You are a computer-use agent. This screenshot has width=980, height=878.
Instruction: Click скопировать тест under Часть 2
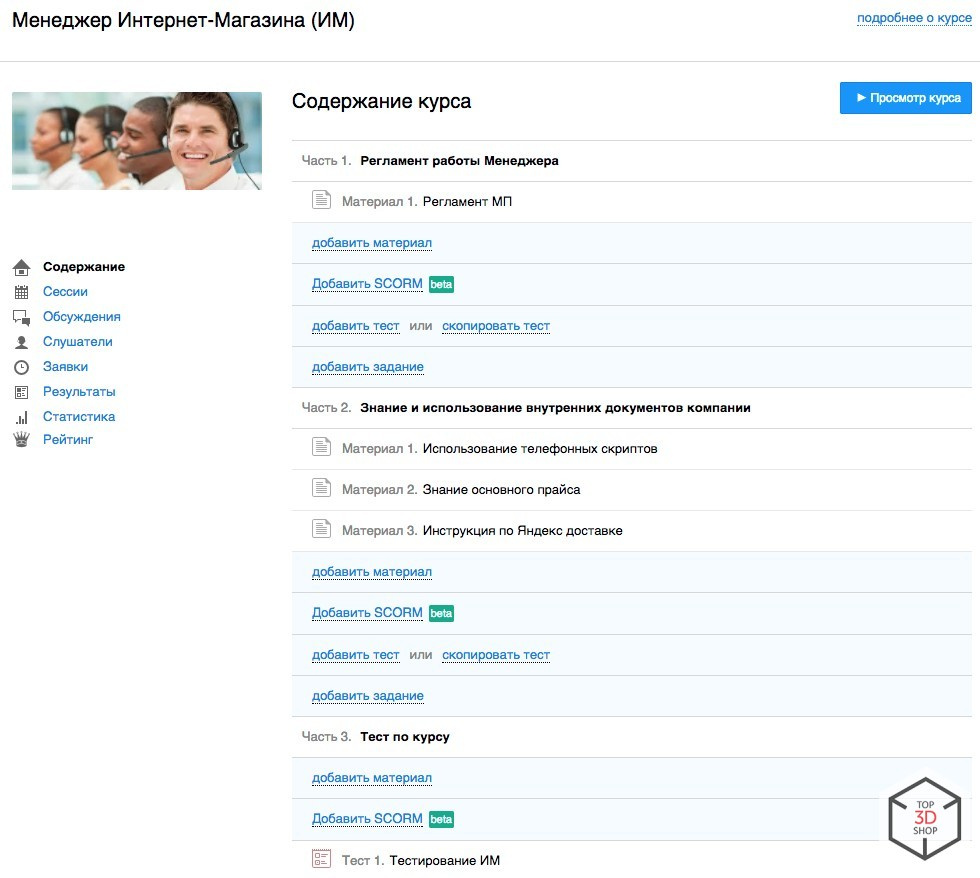(496, 655)
